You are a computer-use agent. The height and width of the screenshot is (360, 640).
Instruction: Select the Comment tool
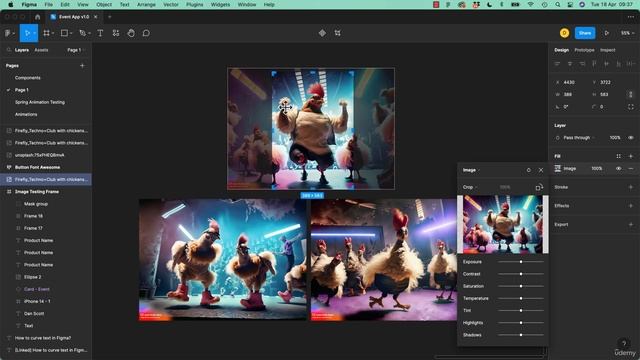pyautogui.click(x=146, y=33)
